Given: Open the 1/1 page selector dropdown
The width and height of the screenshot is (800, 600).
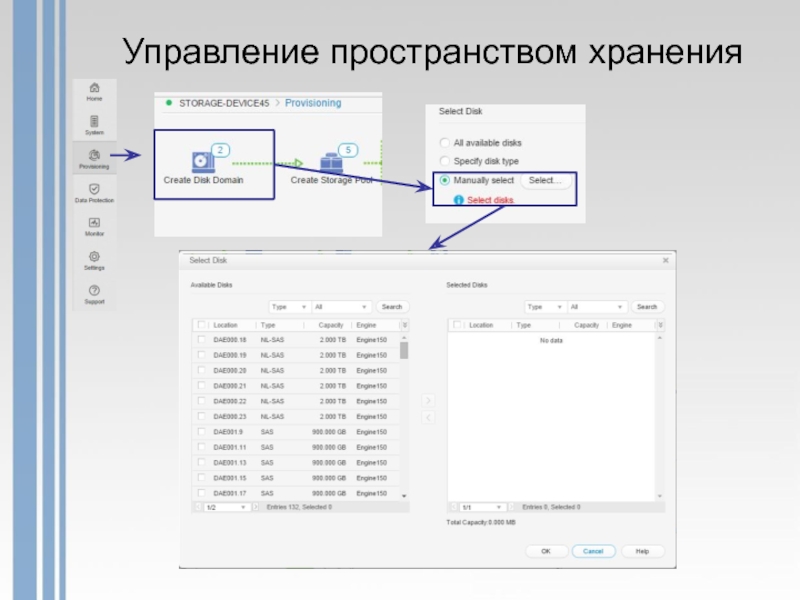Looking at the screenshot, I should click(482, 507).
